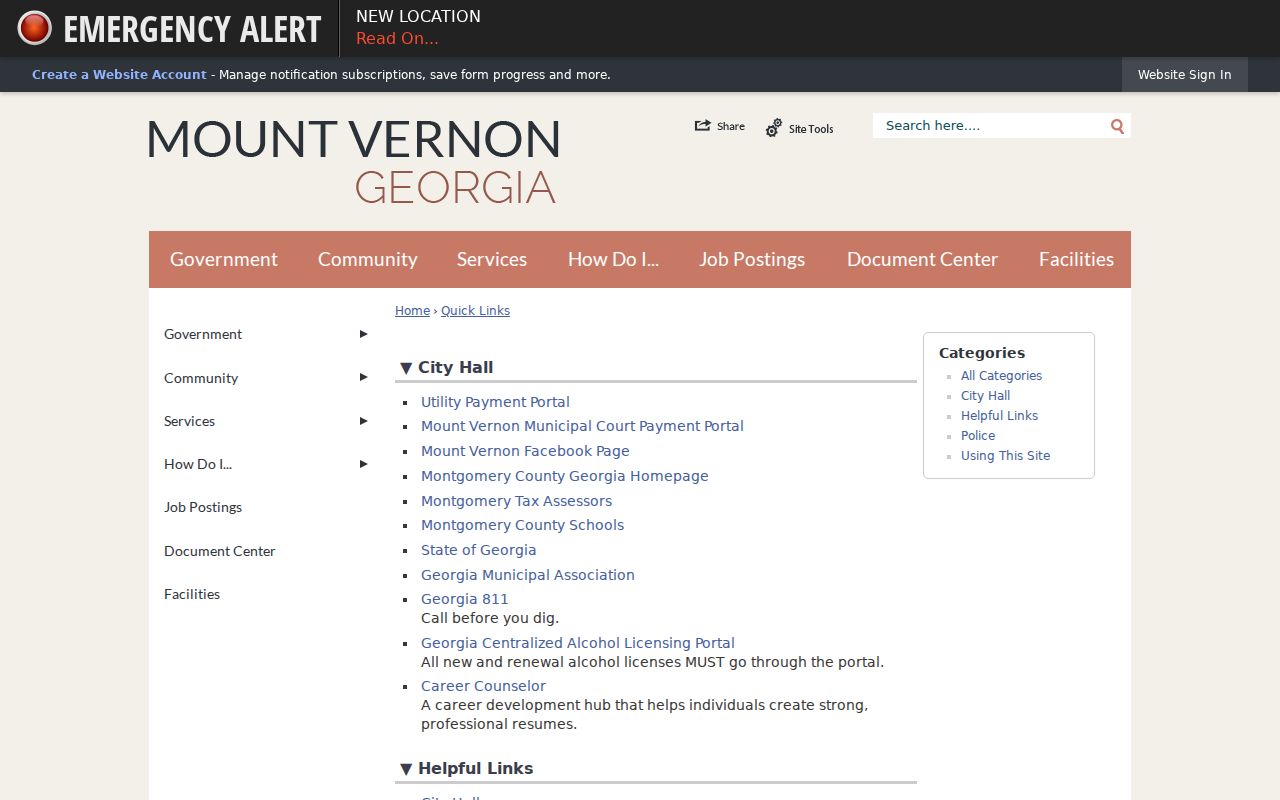Open Mount Vernon Municipal Court Payment Portal

pos(582,426)
